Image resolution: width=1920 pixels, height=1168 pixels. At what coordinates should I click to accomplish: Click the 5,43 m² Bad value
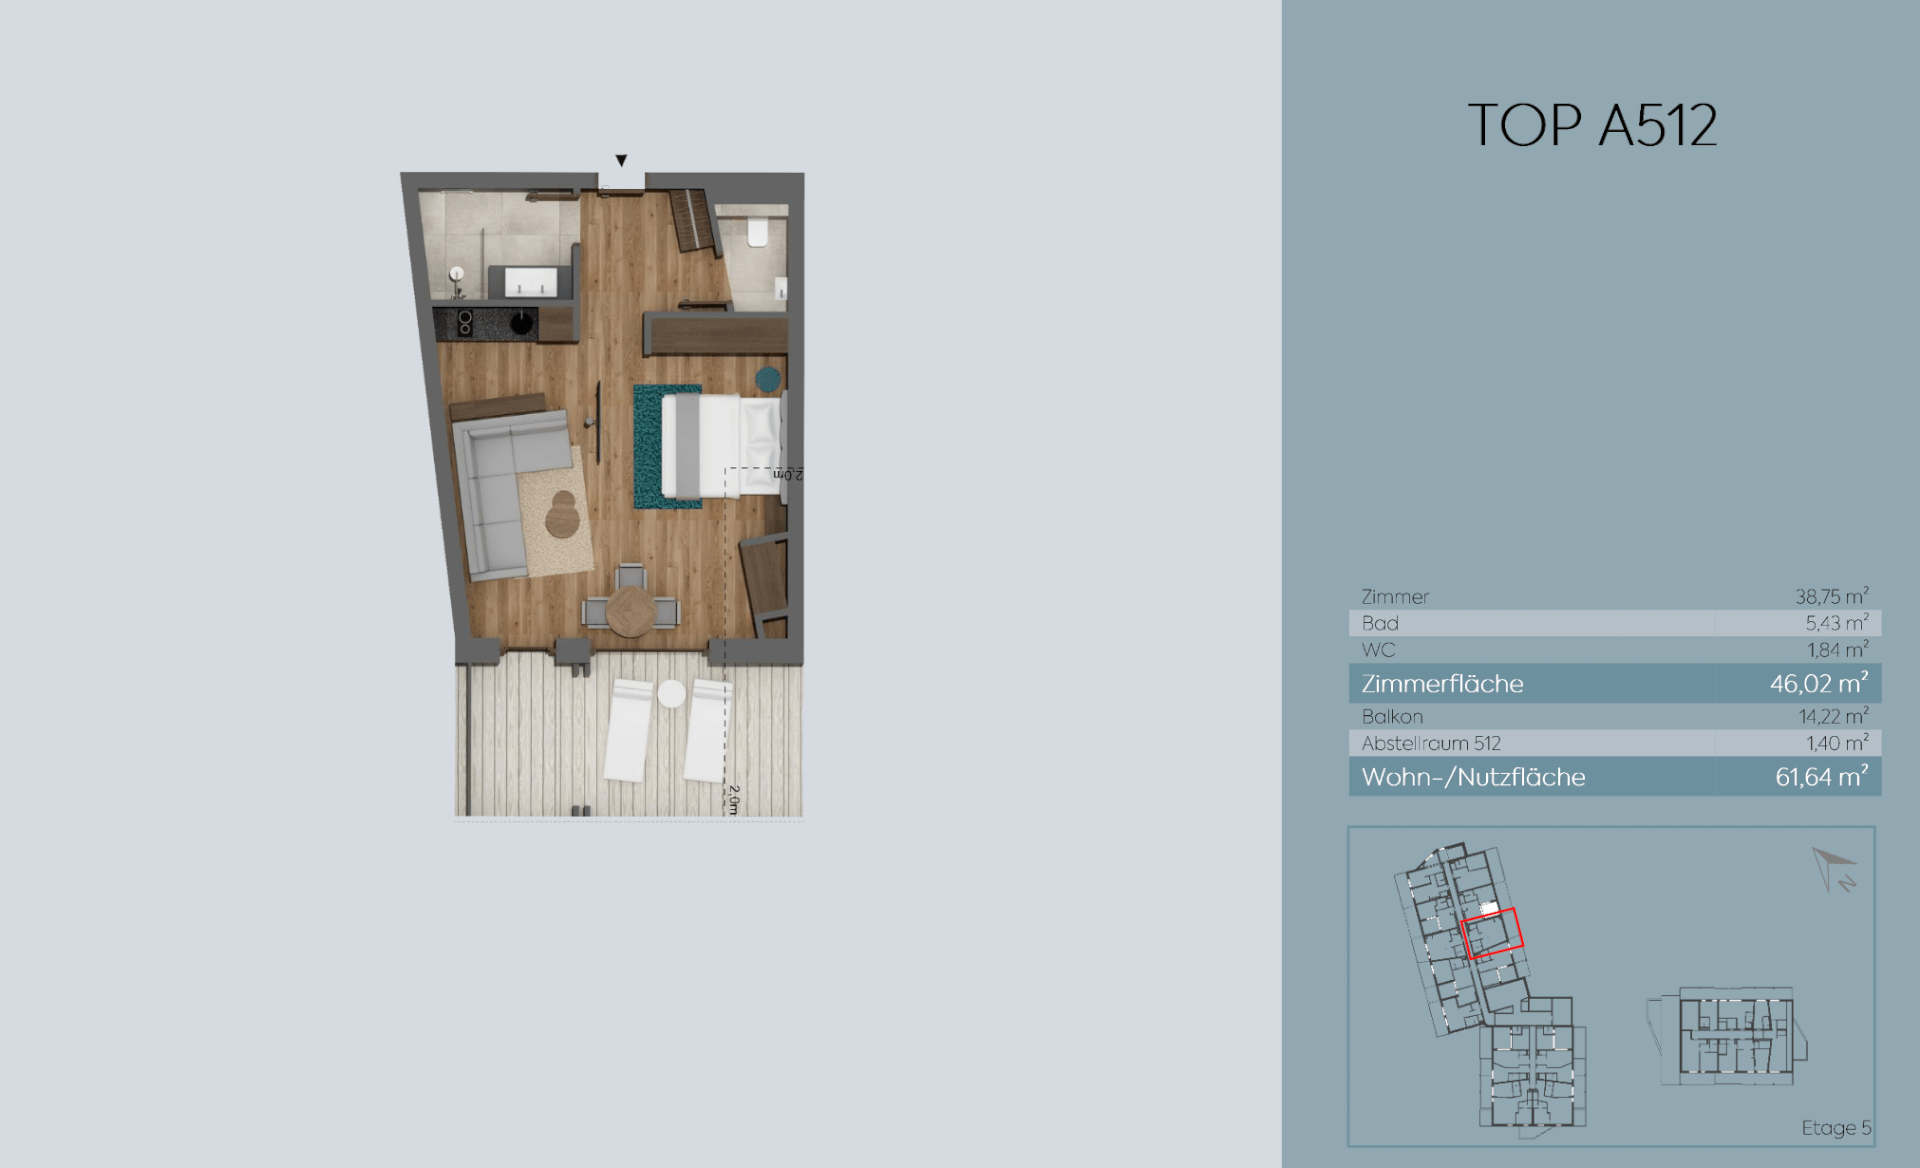click(1836, 623)
